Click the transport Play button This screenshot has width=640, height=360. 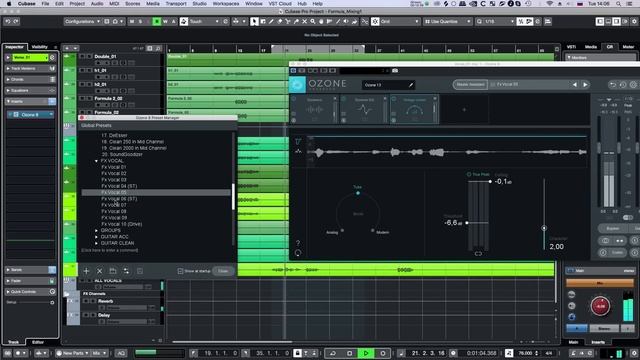click(x=366, y=353)
